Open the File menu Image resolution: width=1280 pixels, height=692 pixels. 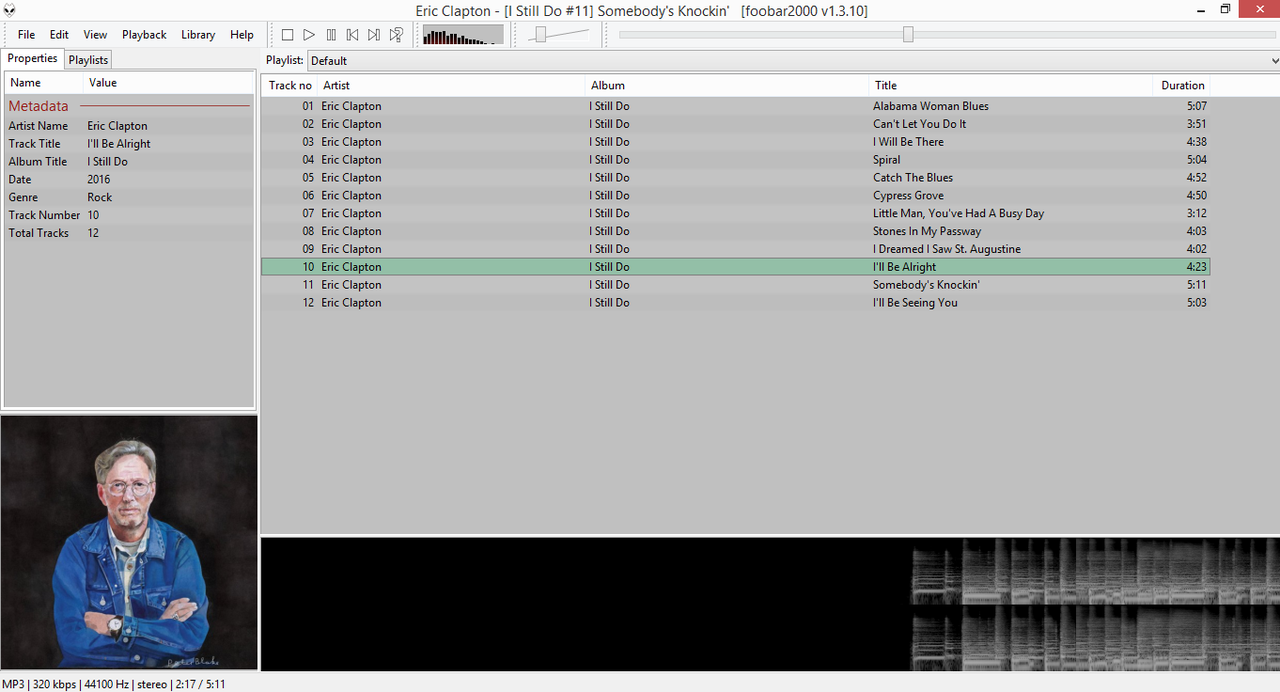[x=26, y=34]
